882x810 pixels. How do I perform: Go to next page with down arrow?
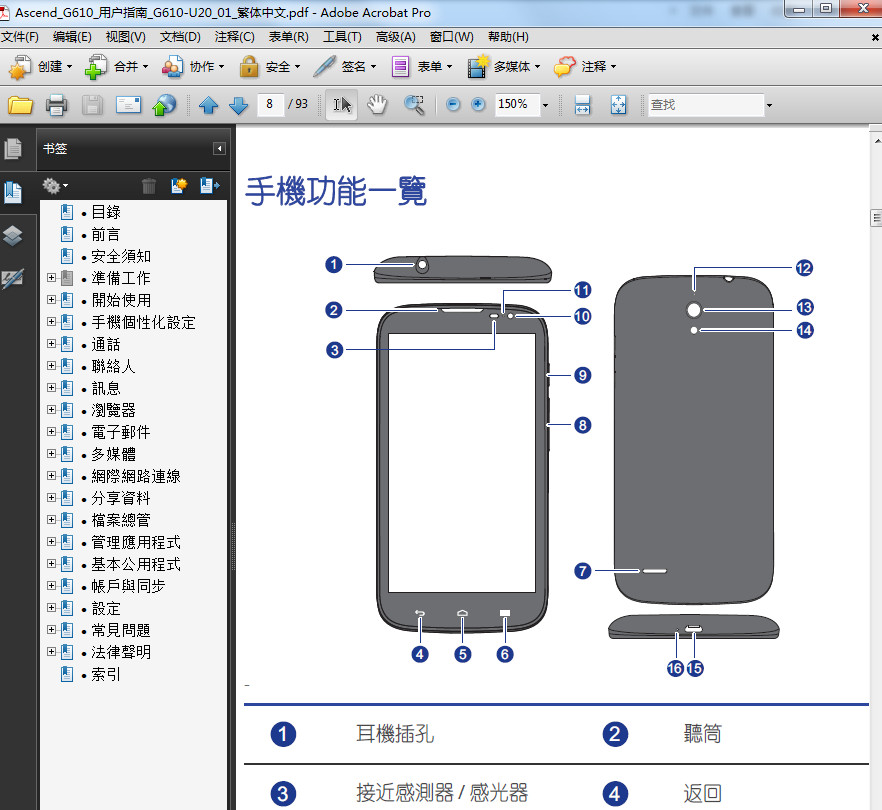coord(238,105)
